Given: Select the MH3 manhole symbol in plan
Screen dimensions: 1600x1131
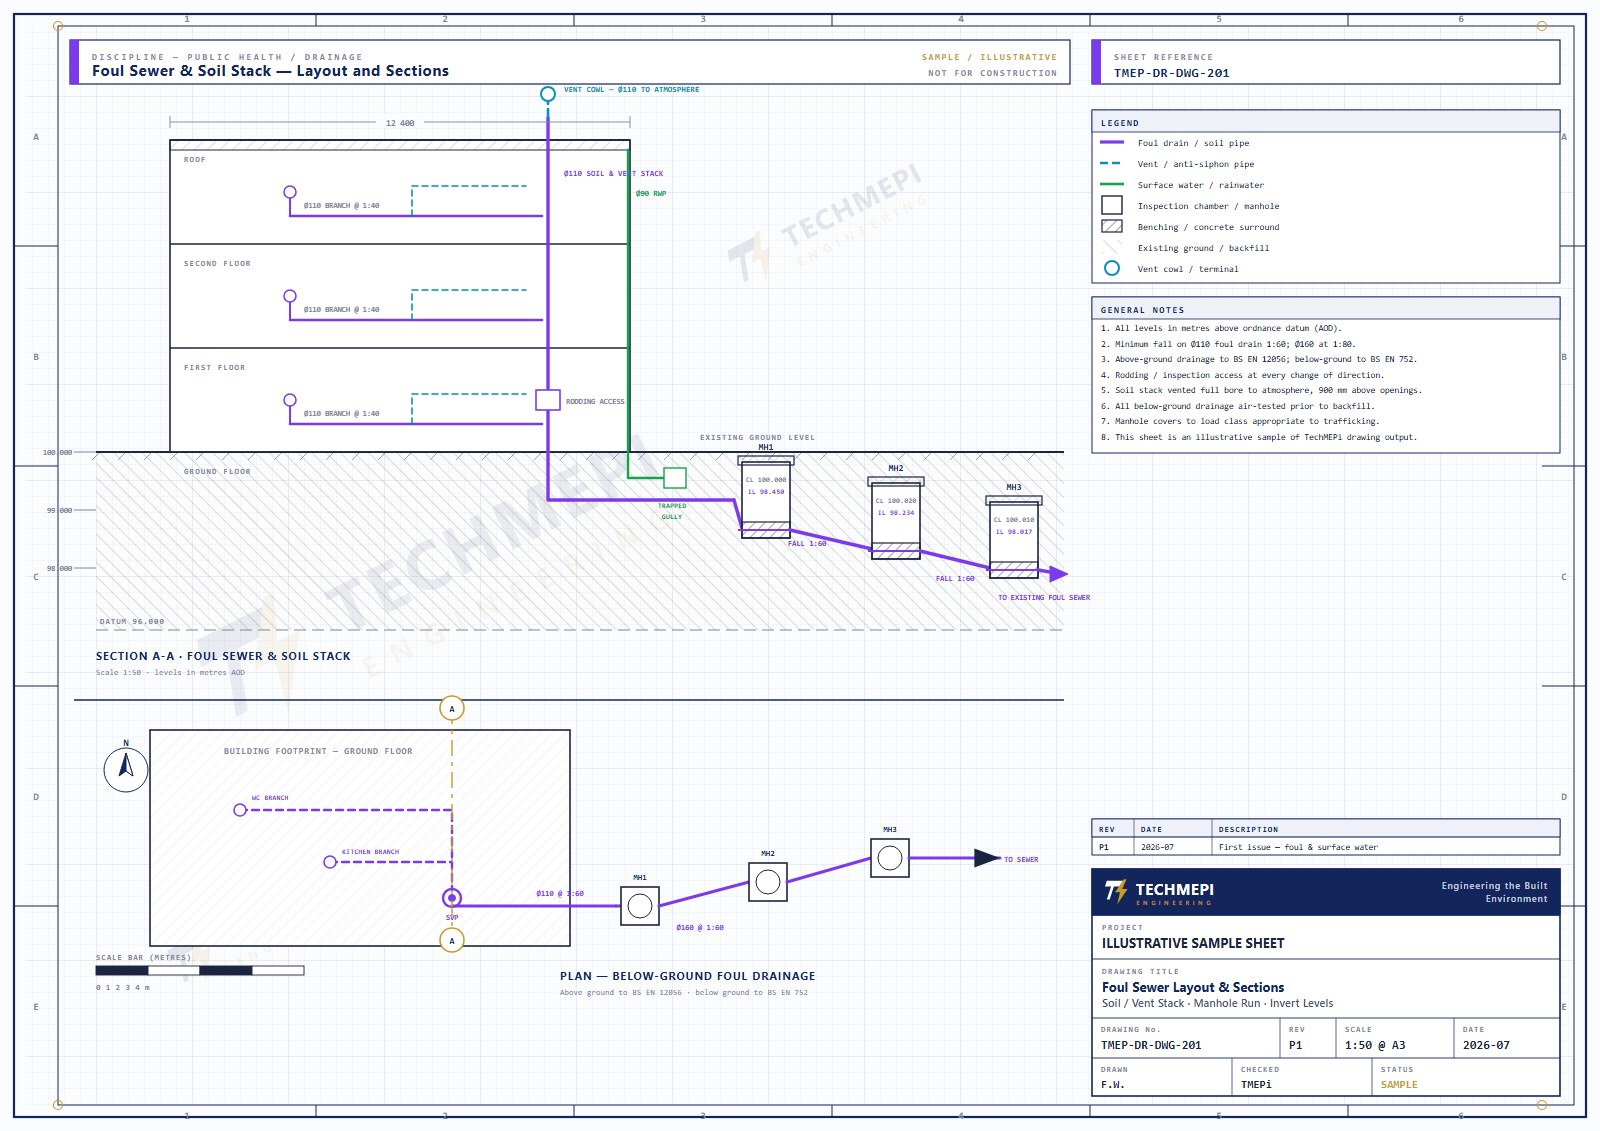Looking at the screenshot, I should 890,858.
